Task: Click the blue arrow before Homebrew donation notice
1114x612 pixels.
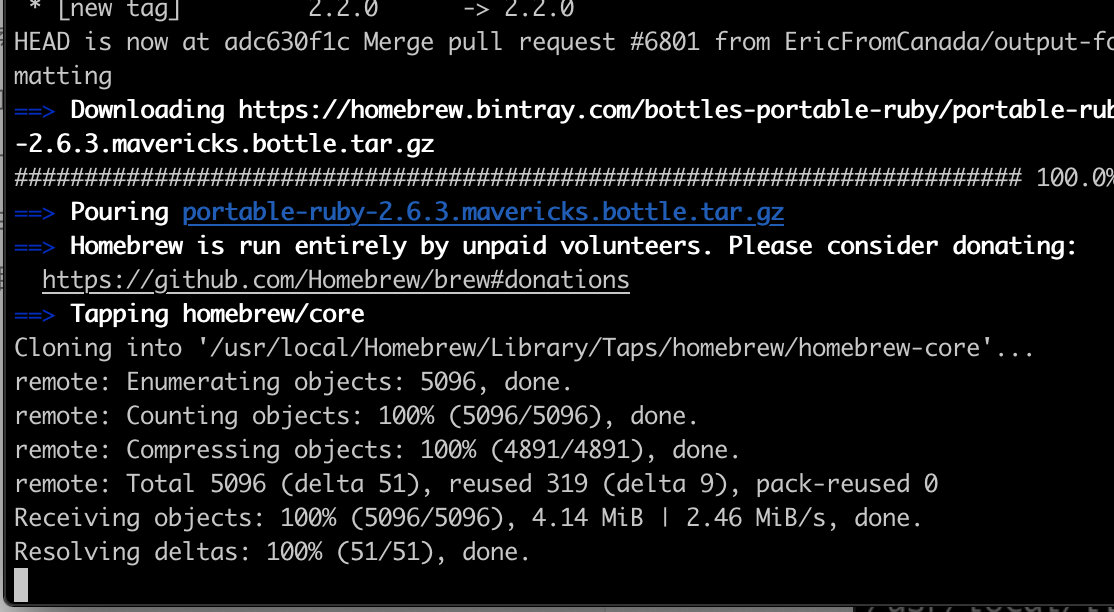Action: pyautogui.click(x=34, y=247)
